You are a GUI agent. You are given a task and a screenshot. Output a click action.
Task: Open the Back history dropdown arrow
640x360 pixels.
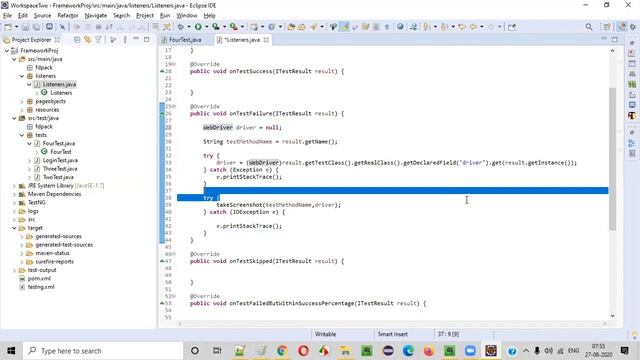[x=482, y=27]
